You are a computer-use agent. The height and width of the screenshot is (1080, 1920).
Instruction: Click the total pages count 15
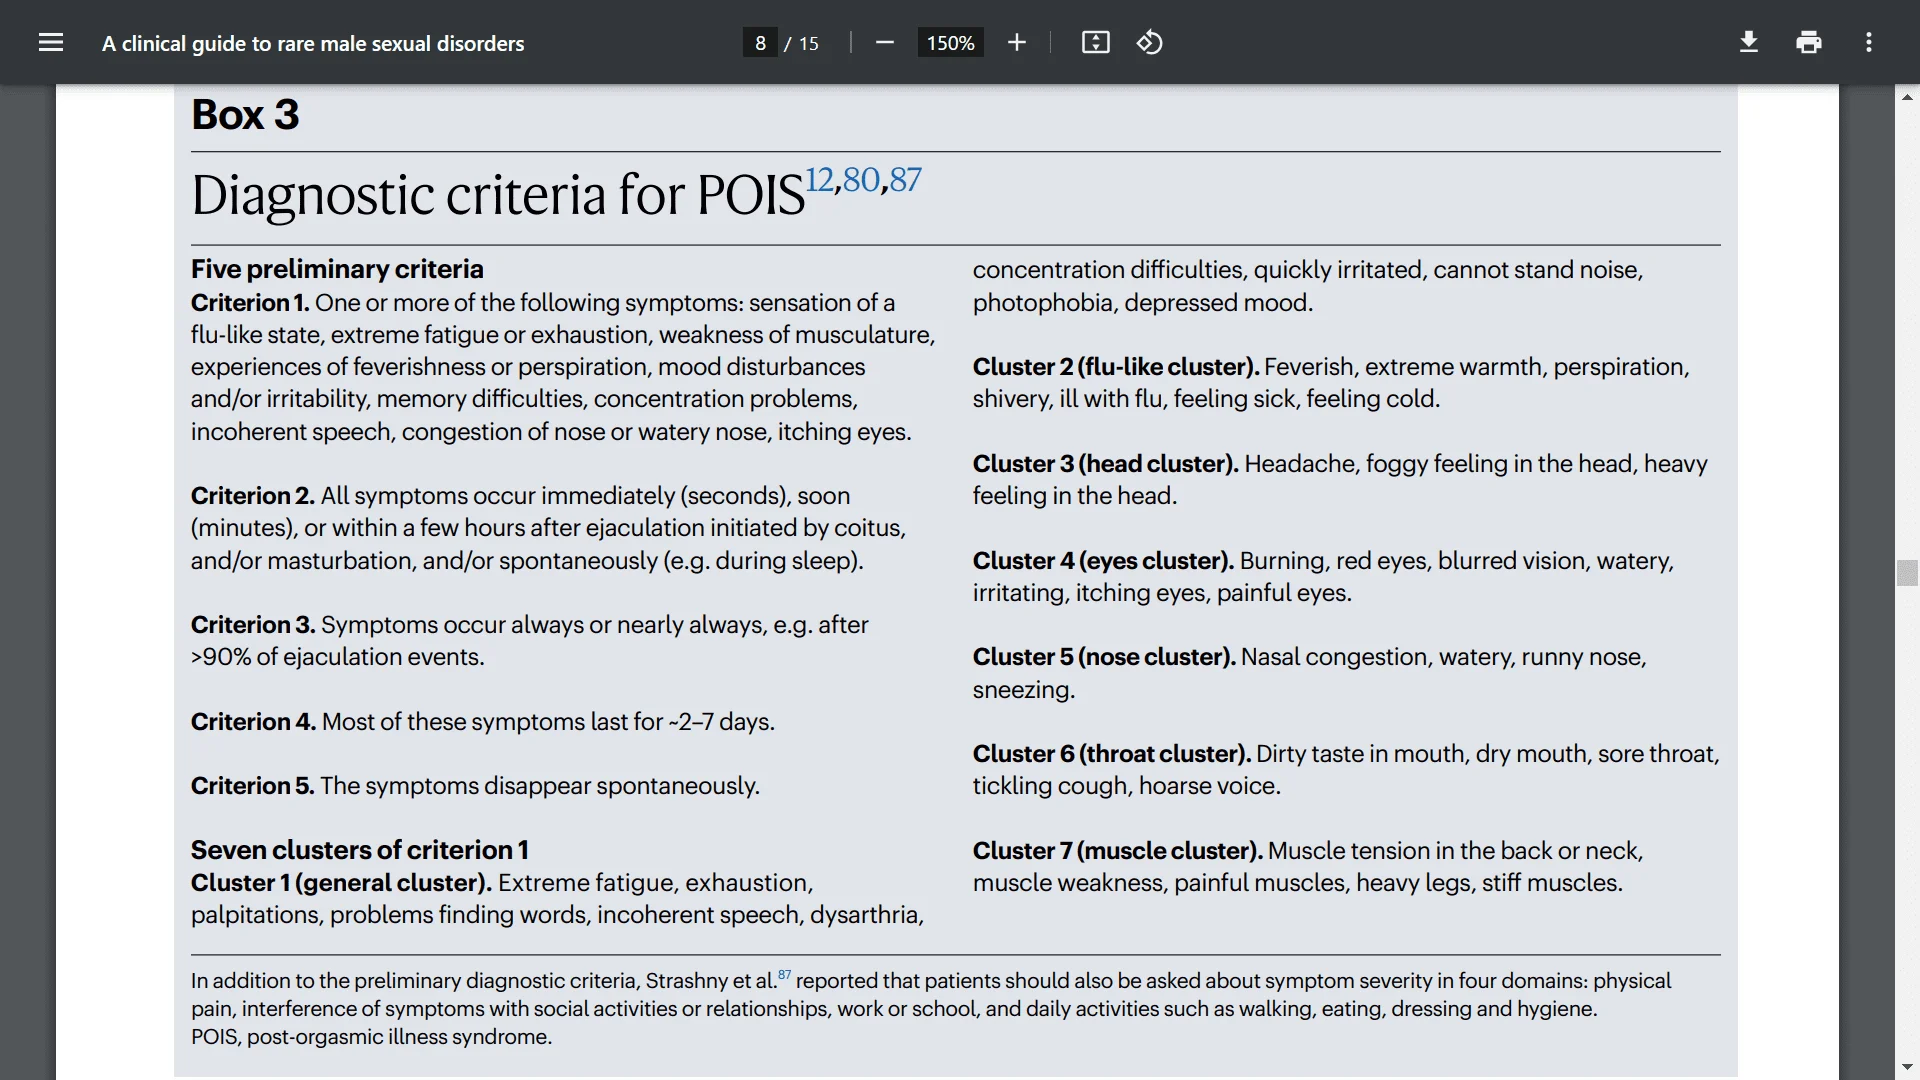coord(808,43)
